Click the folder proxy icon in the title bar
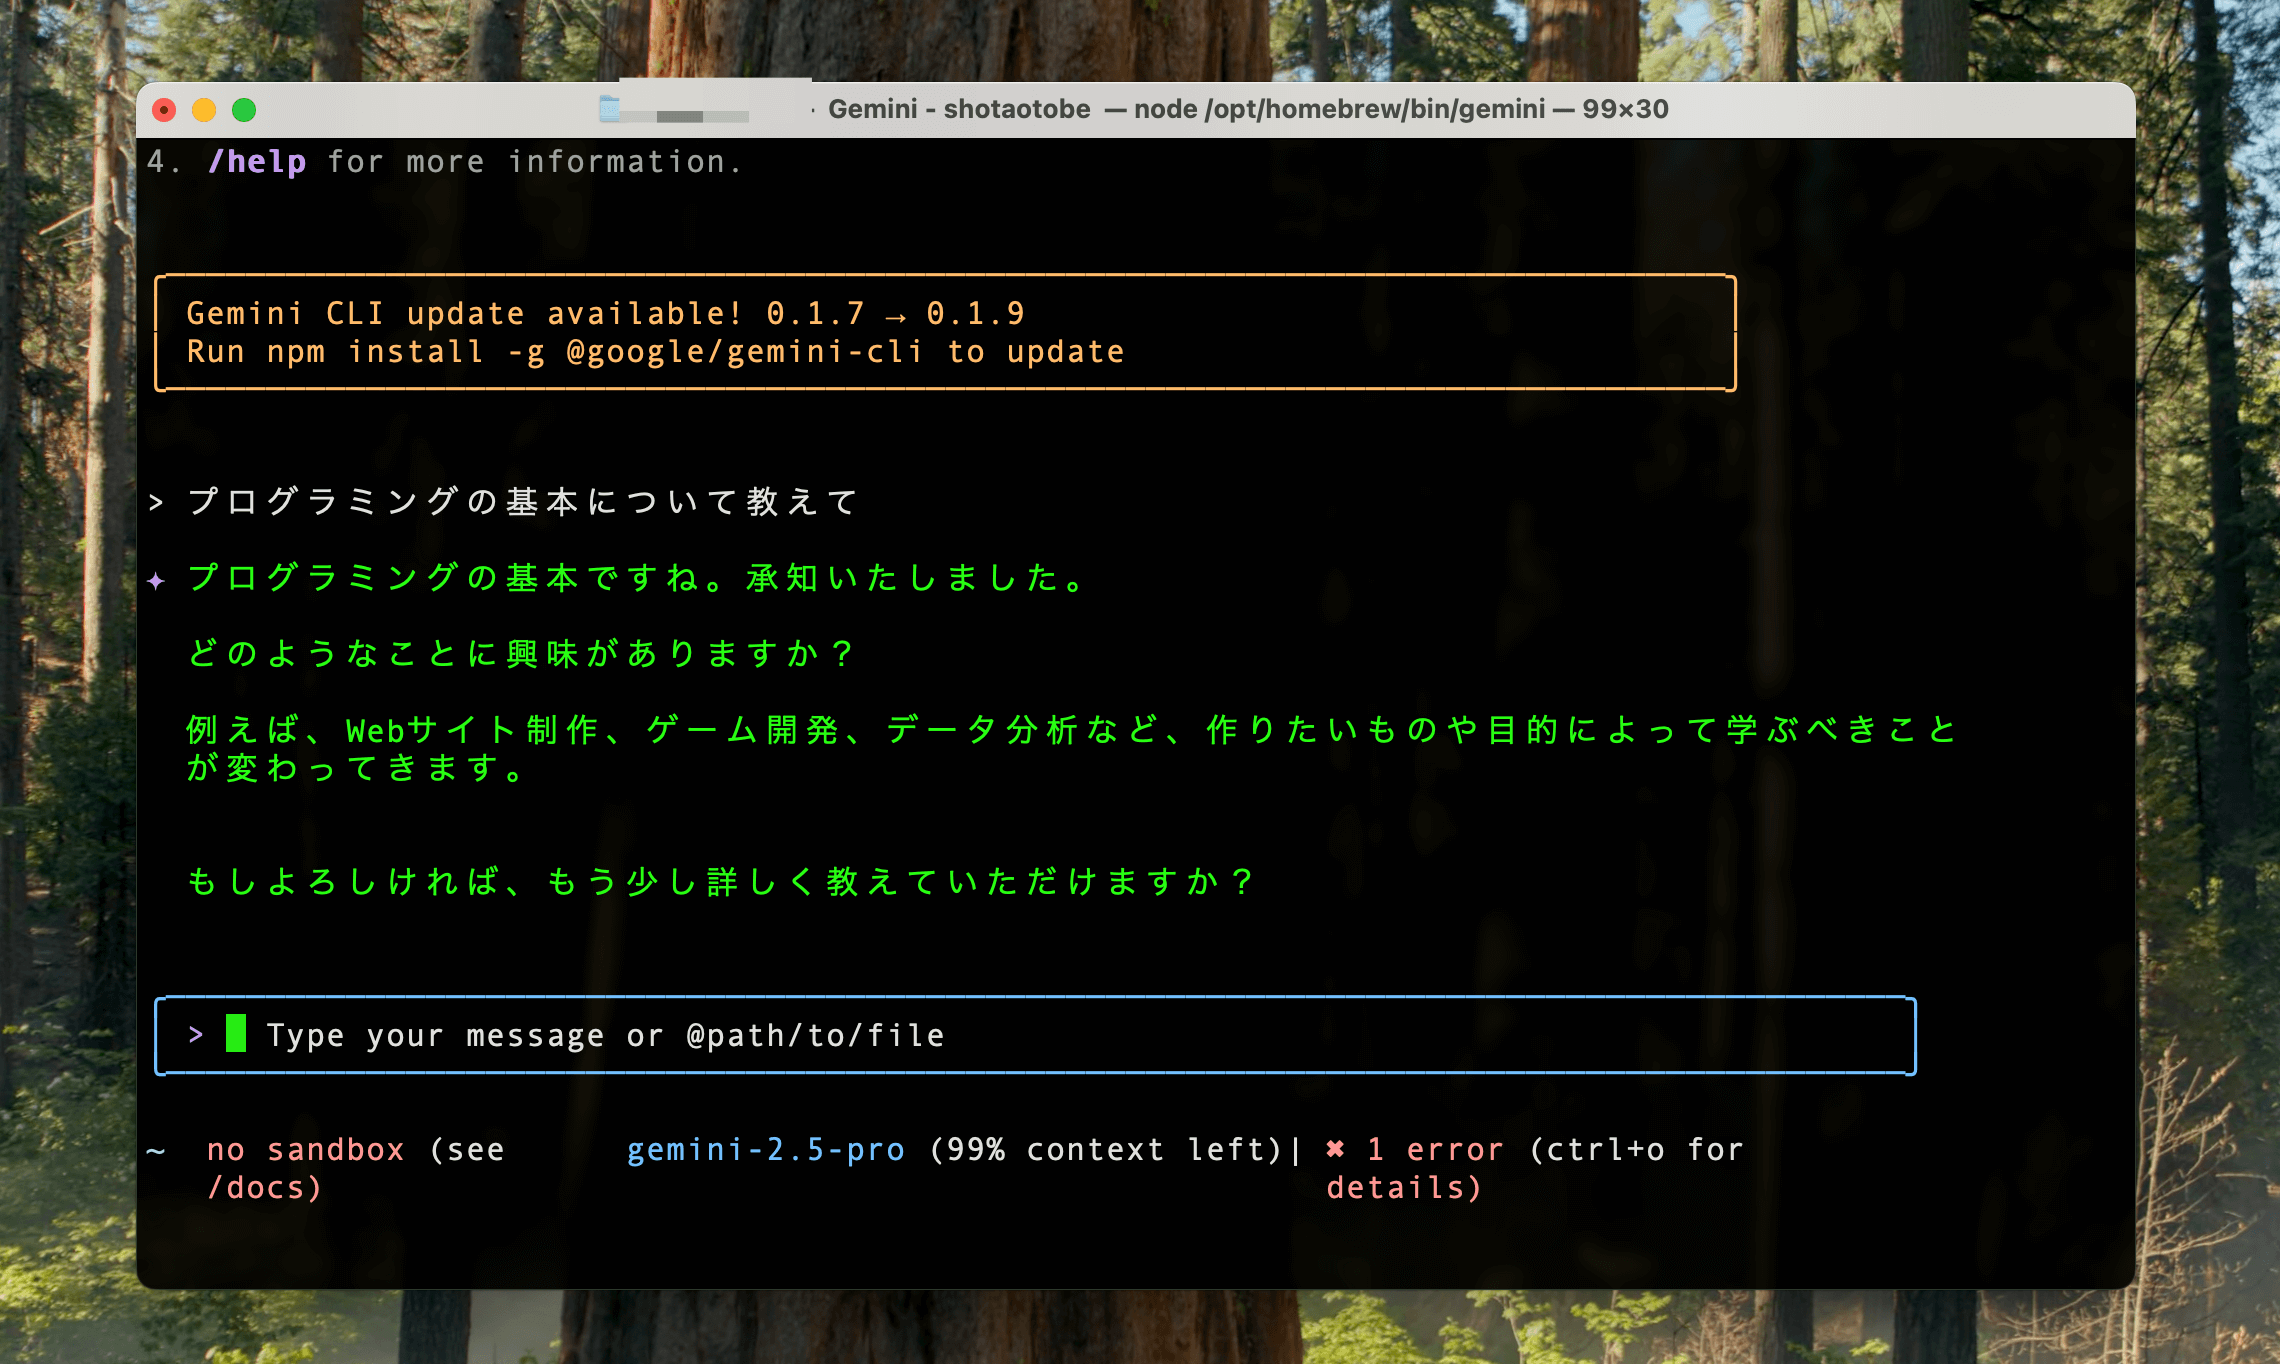The image size is (2280, 1364). (x=609, y=109)
